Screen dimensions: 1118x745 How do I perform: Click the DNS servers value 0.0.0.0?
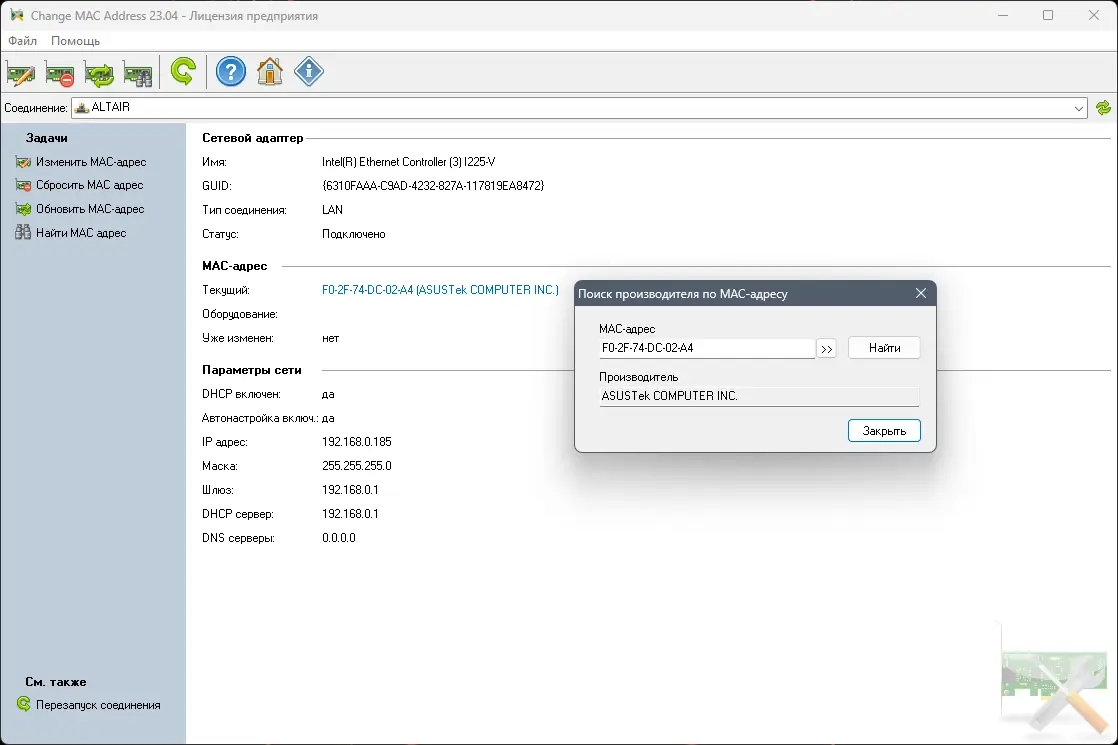[339, 538]
